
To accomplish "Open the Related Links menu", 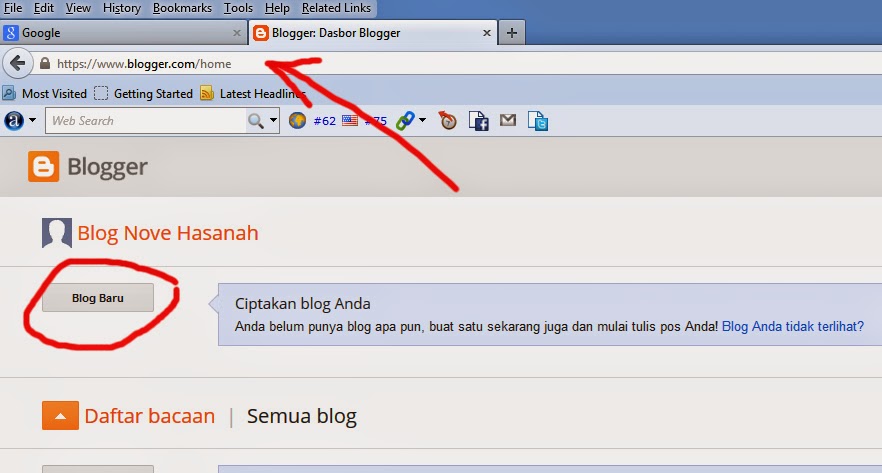I will coord(336,8).
